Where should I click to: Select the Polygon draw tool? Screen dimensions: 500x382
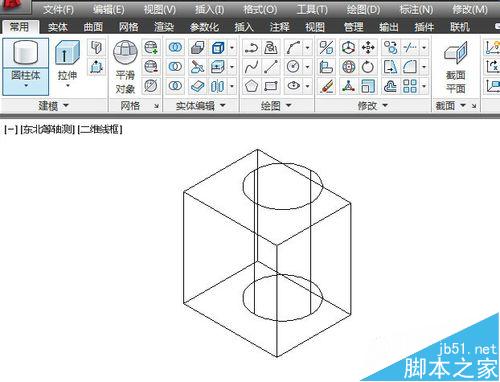251,86
